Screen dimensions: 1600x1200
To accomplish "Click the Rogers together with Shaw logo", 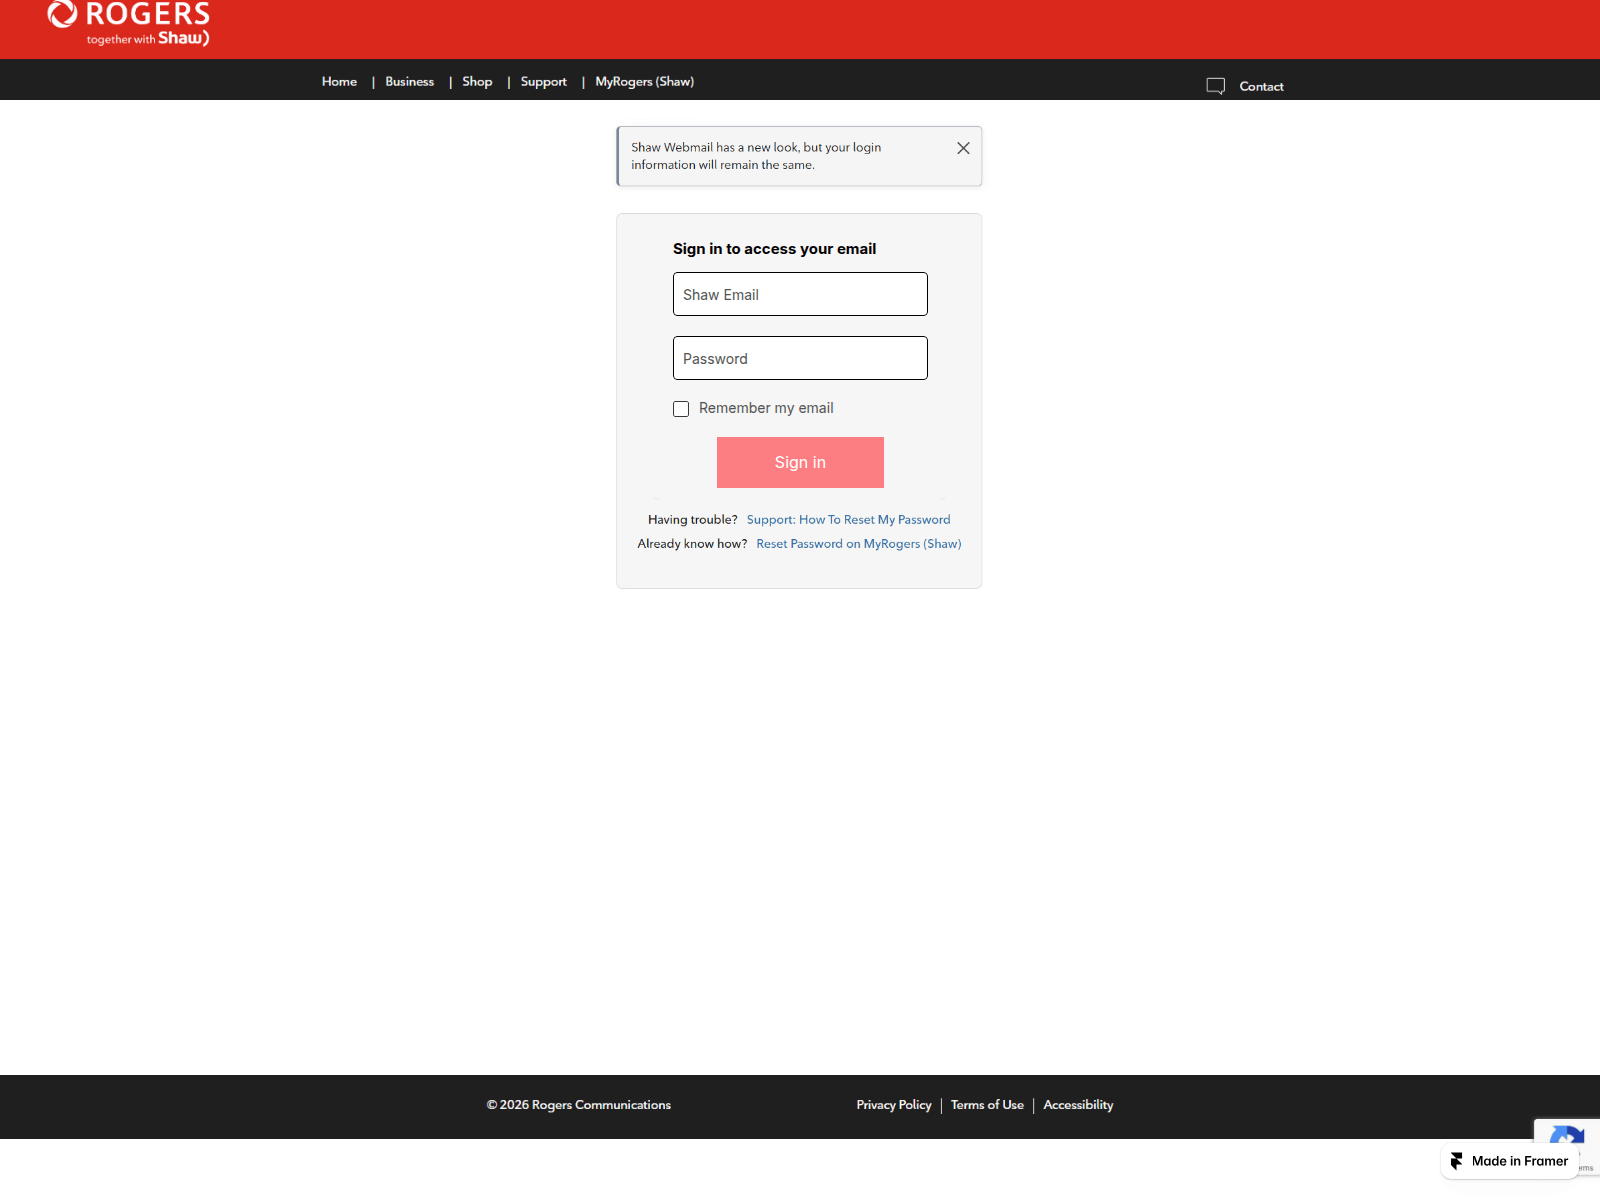I will (129, 24).
